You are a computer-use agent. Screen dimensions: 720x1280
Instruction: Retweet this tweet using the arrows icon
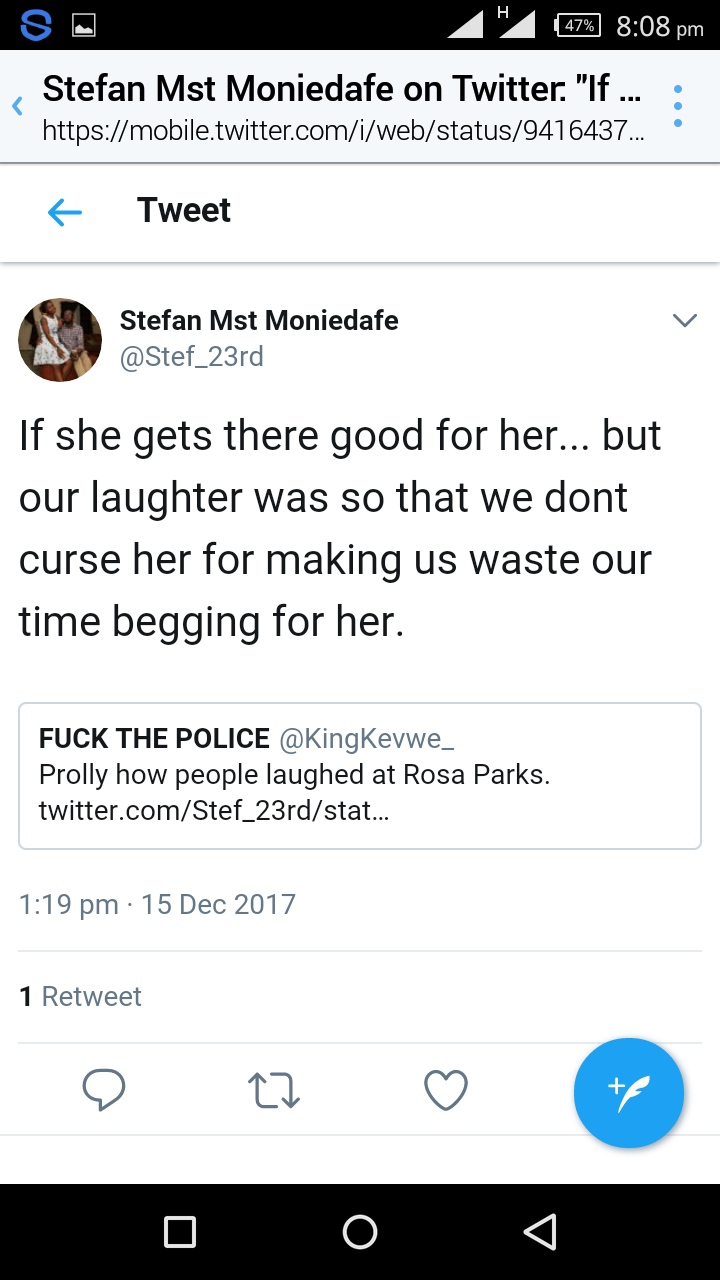274,1090
